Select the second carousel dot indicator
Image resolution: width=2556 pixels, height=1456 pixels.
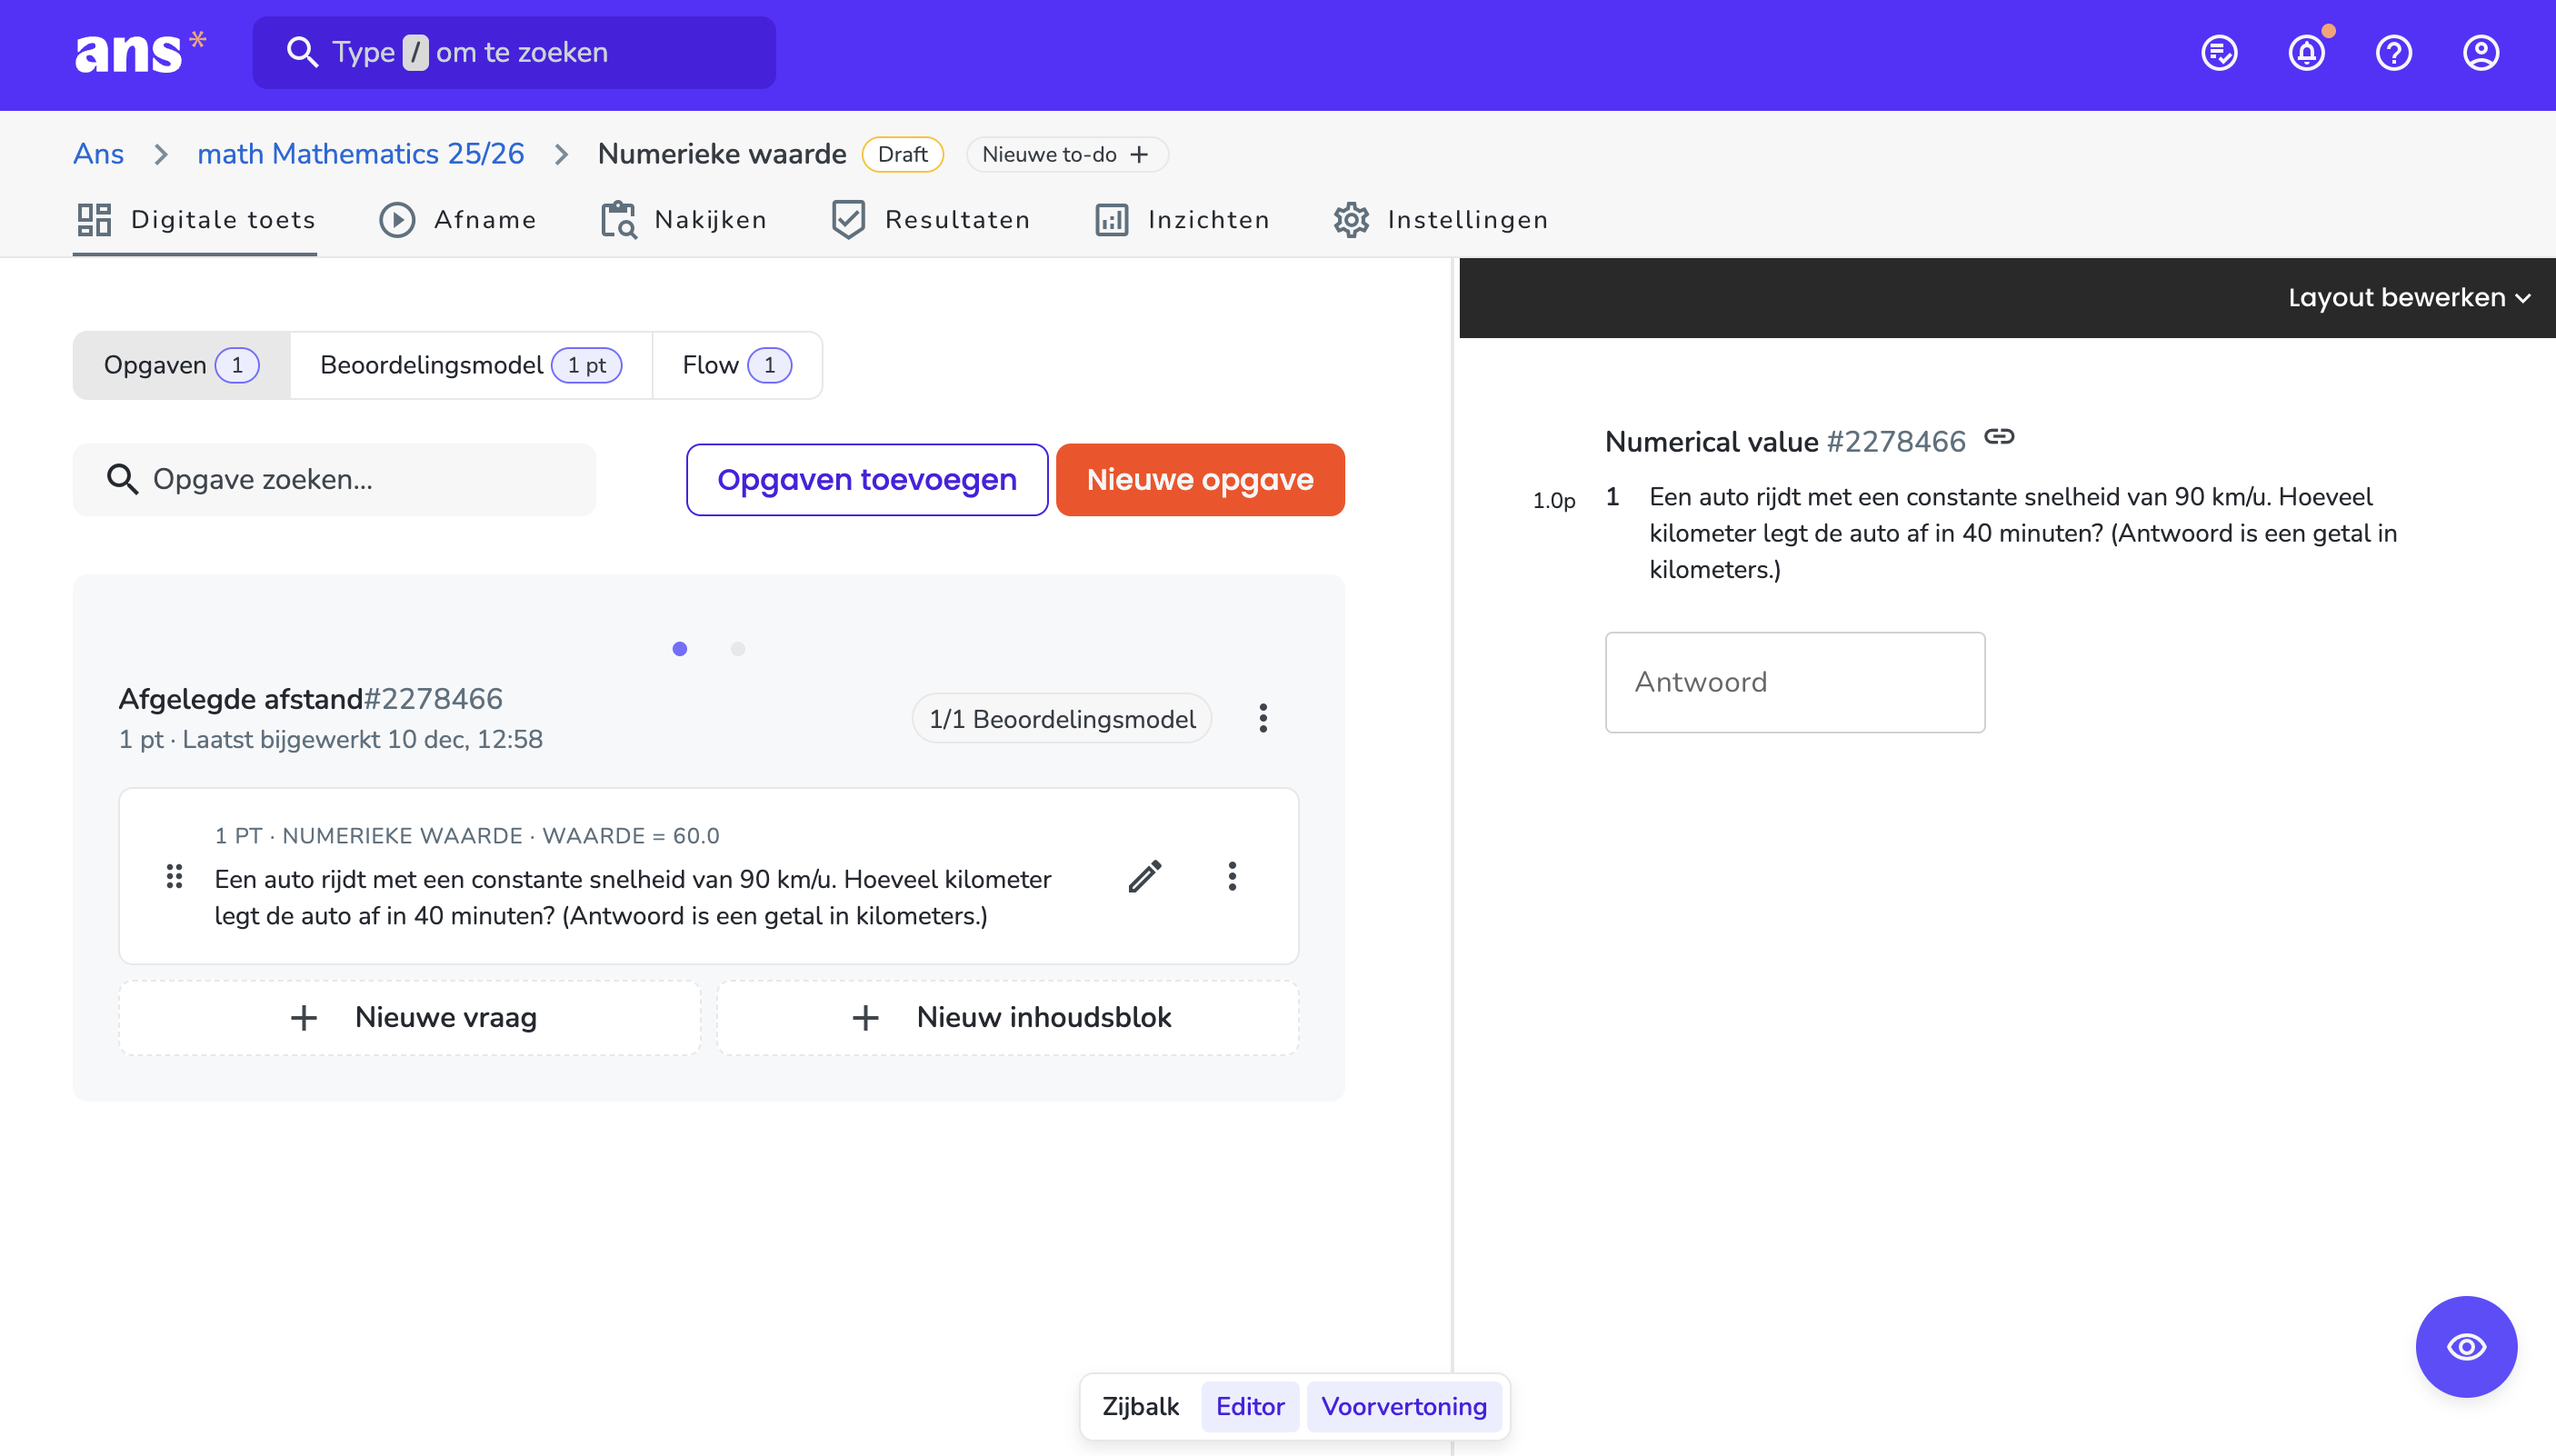(x=738, y=649)
